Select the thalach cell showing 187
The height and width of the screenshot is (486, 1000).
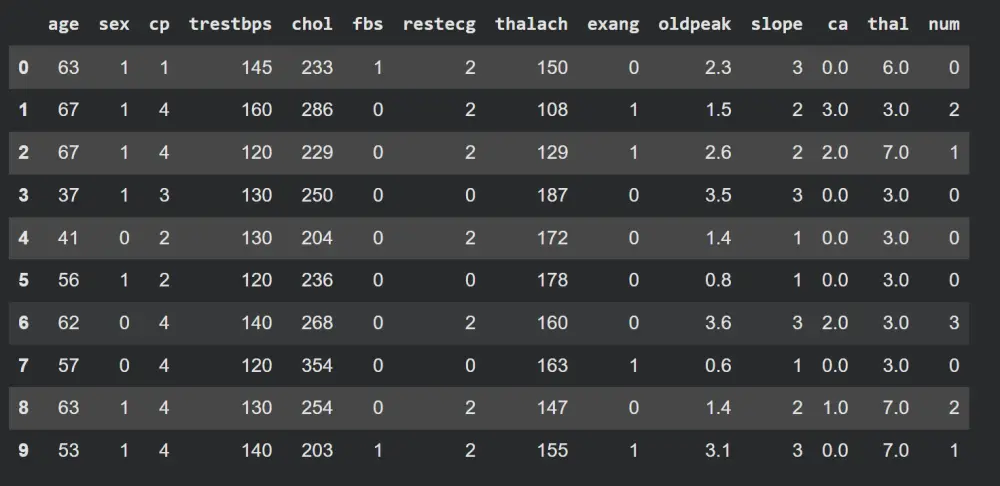pos(551,195)
